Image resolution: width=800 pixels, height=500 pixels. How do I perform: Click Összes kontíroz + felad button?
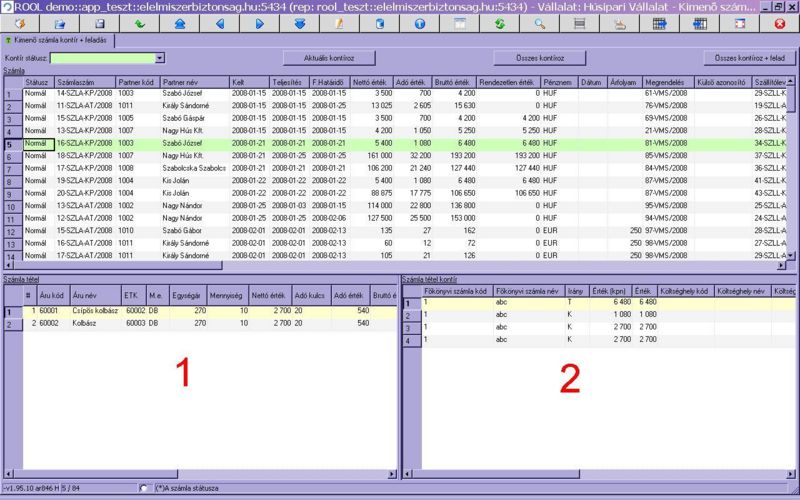[x=749, y=59]
